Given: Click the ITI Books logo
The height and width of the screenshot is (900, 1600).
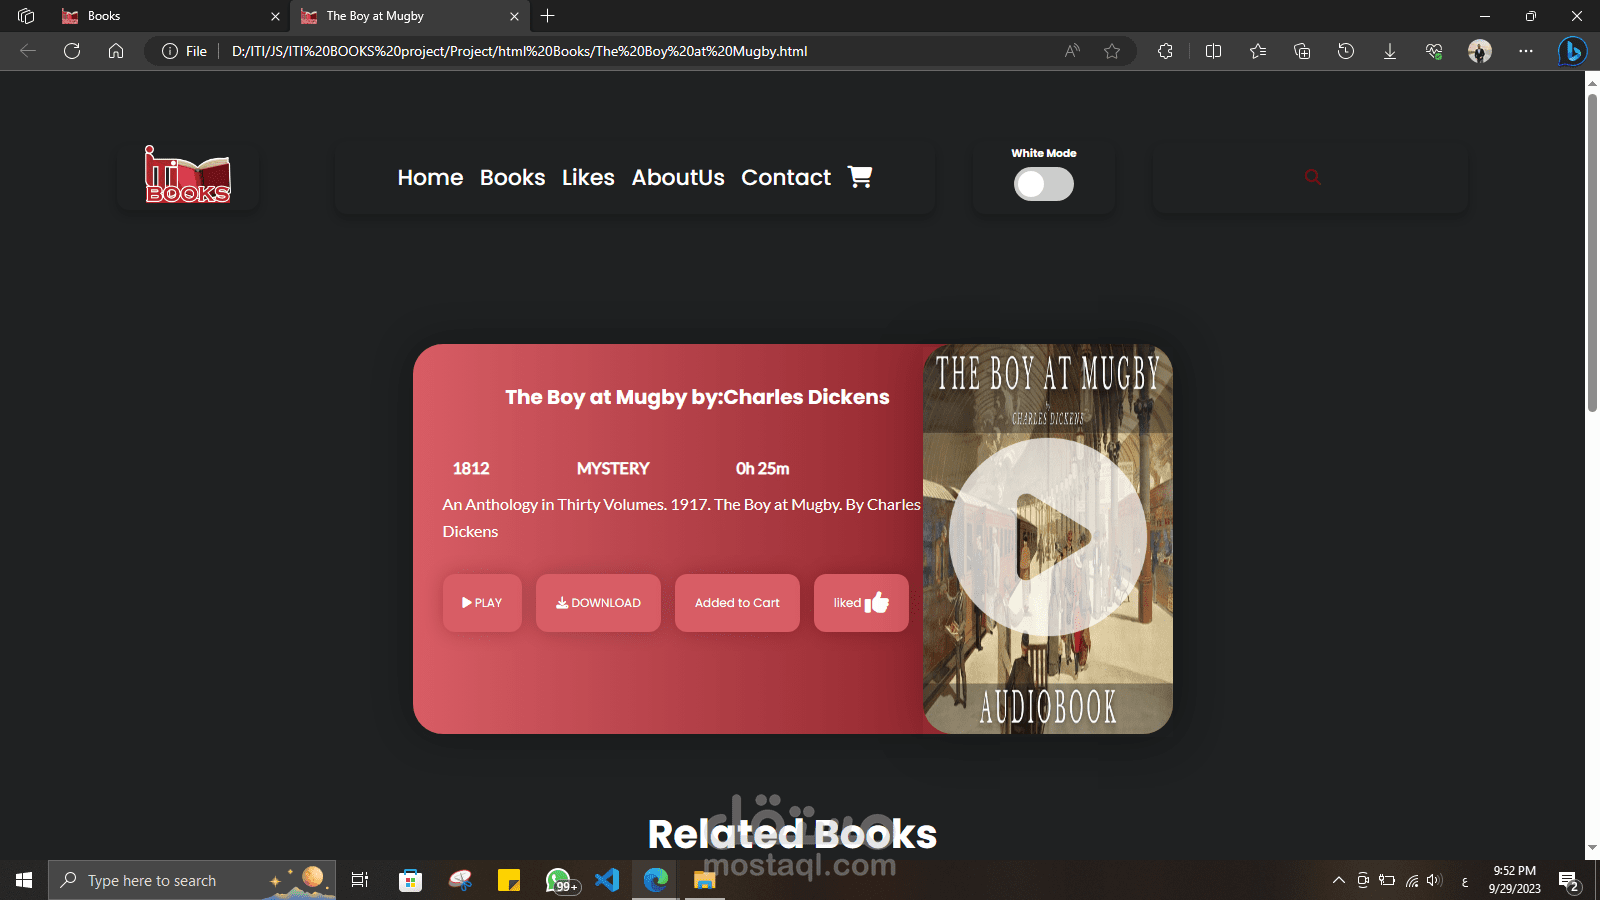Looking at the screenshot, I should click(x=188, y=175).
